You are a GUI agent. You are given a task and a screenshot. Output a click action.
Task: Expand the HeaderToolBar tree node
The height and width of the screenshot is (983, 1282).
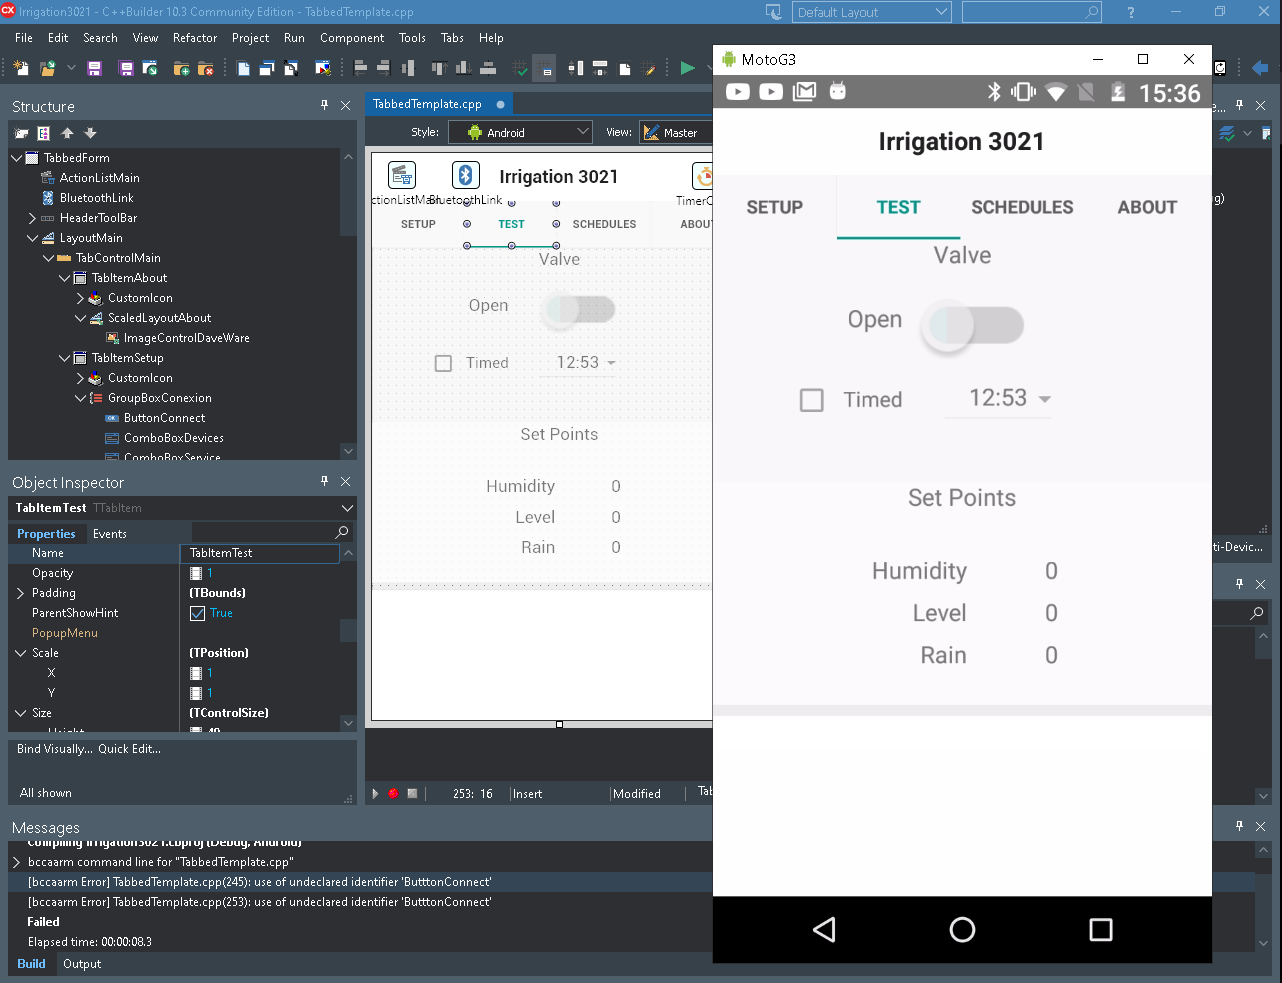coord(32,218)
